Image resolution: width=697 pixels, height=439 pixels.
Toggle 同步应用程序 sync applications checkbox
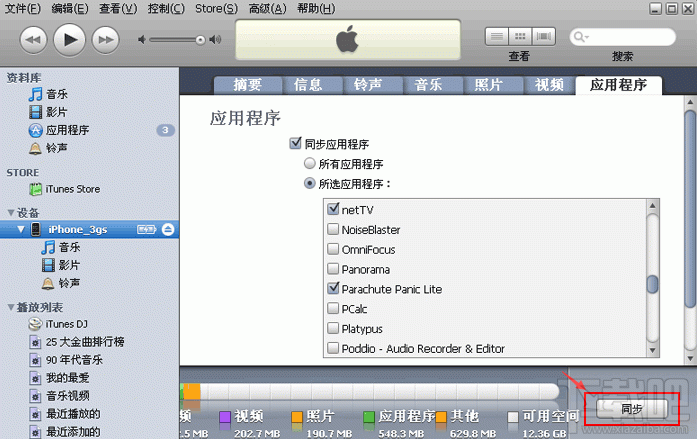coord(295,143)
